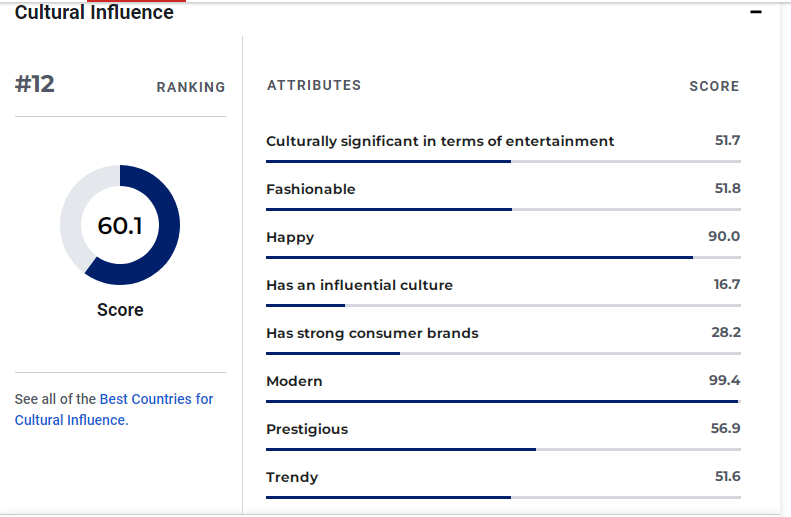Click the influential culture score bar
The image size is (791, 517).
point(503,305)
